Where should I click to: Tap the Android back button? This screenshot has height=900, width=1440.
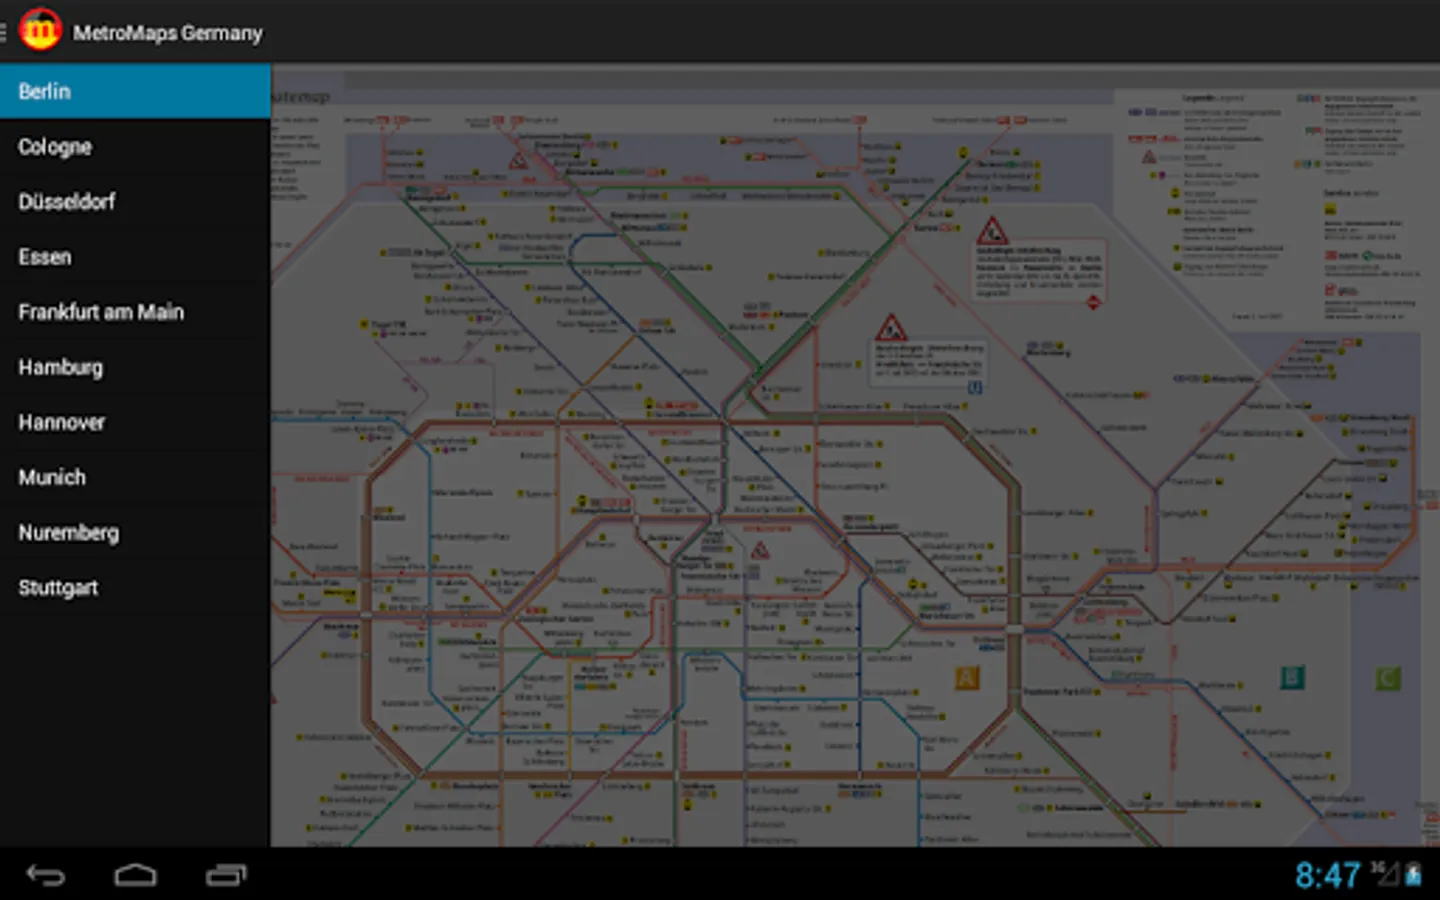click(x=45, y=876)
